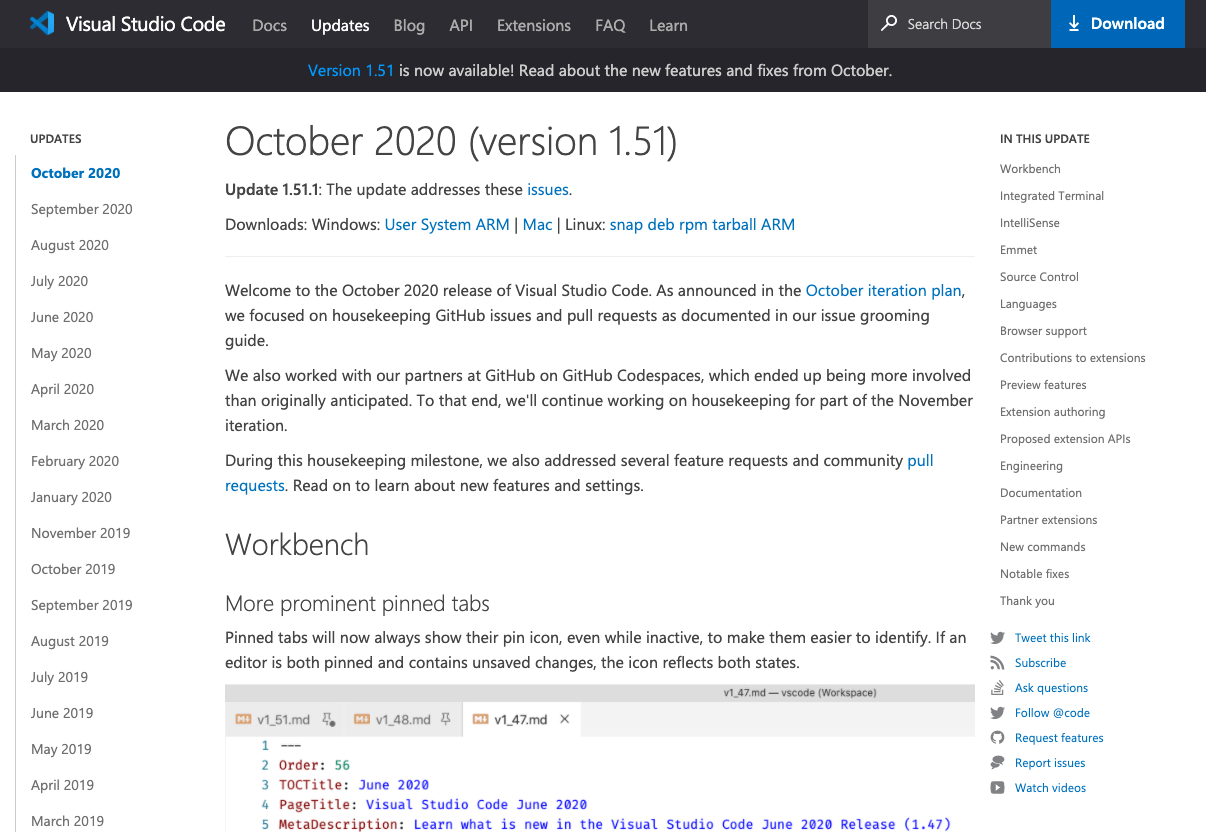This screenshot has height=832, width=1206.
Task: Jump to Integrated Terminal in this update
Action: [1052, 195]
